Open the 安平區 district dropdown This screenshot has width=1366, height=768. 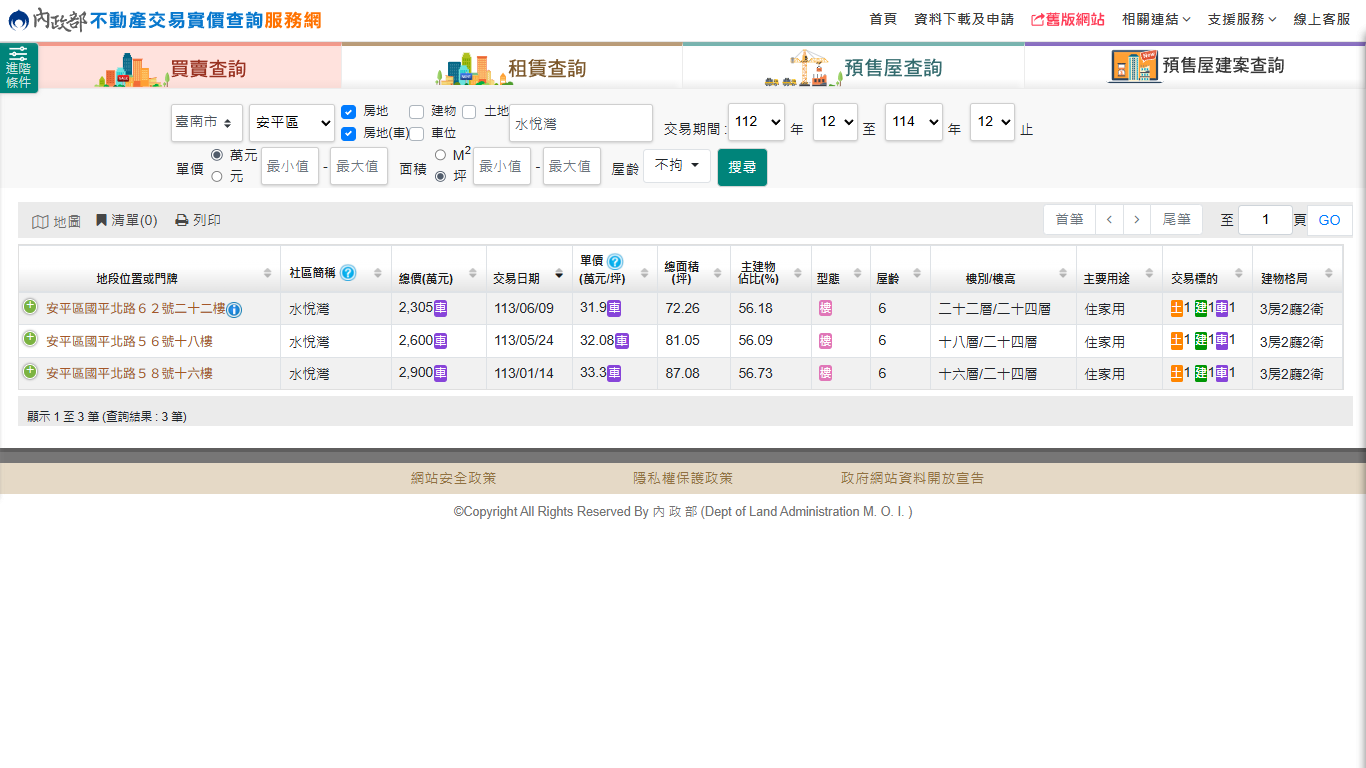click(292, 122)
